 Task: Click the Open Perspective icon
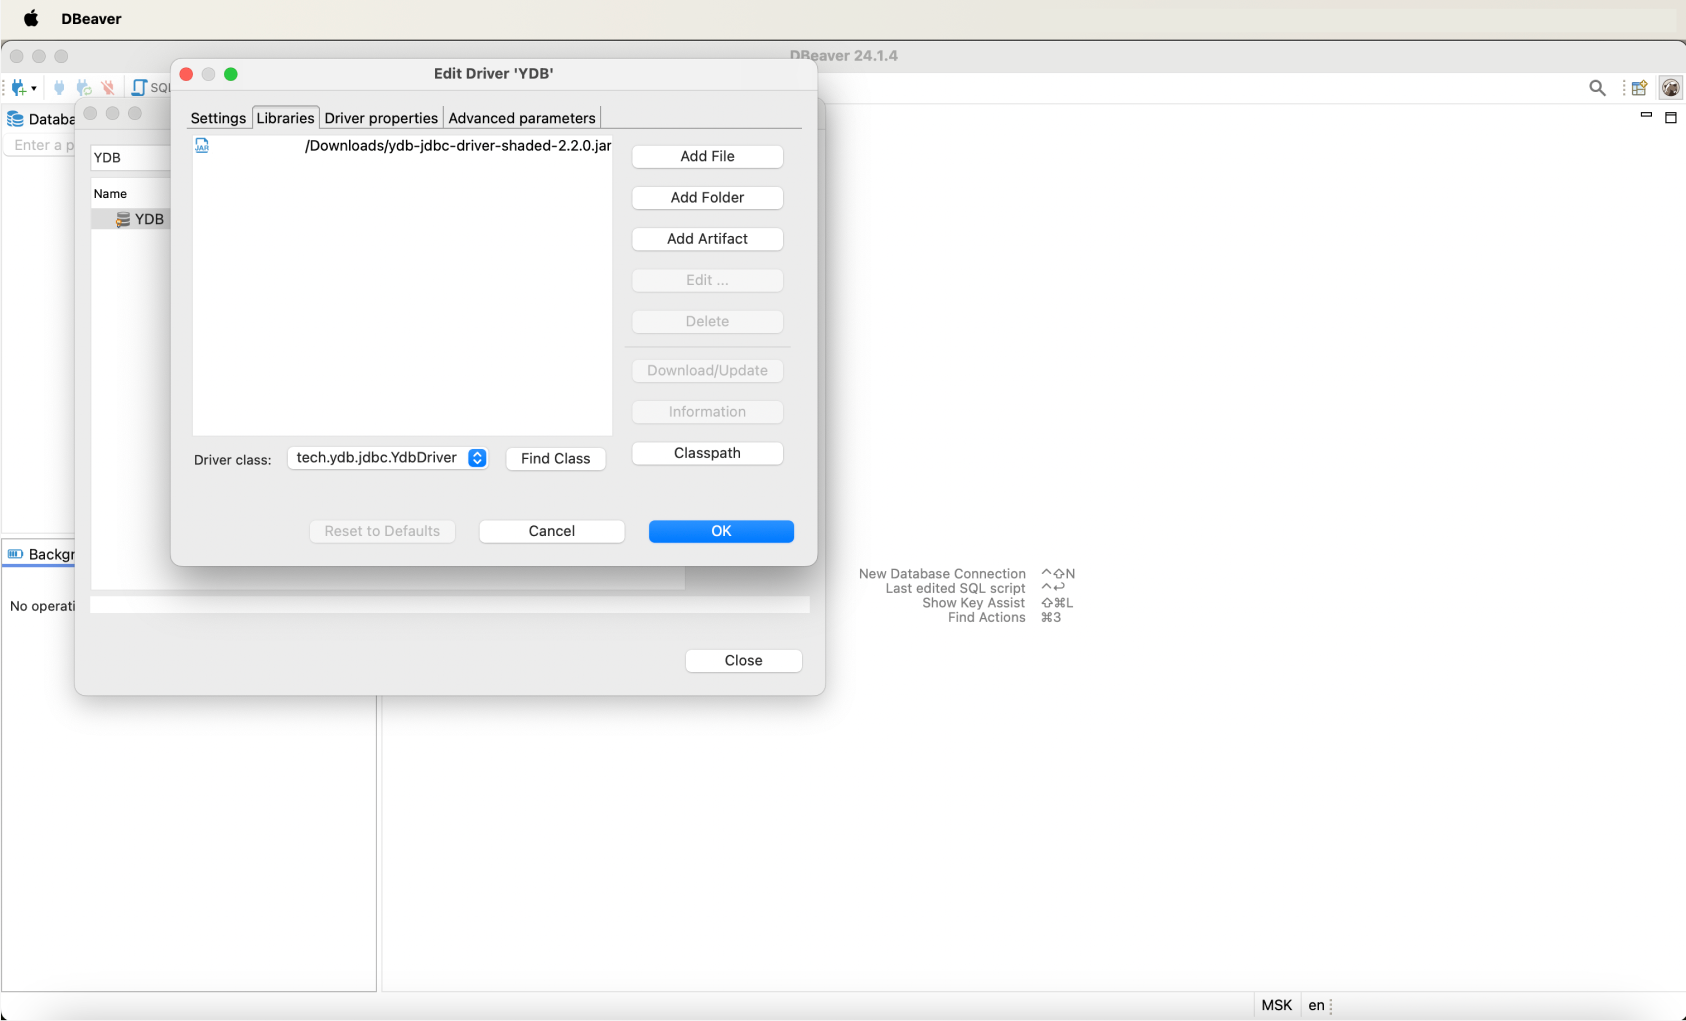1639,88
